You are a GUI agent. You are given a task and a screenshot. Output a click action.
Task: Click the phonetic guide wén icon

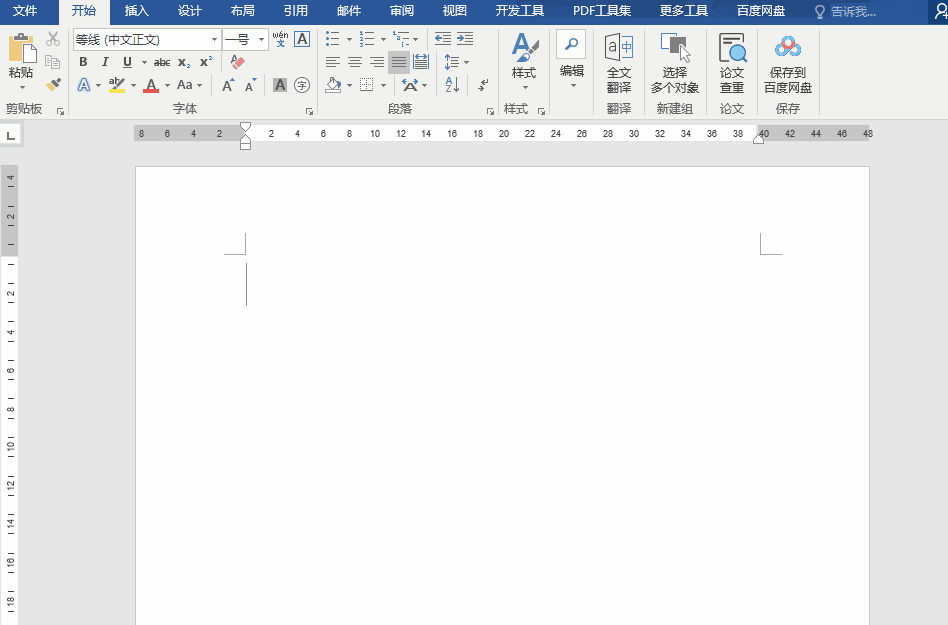[281, 39]
